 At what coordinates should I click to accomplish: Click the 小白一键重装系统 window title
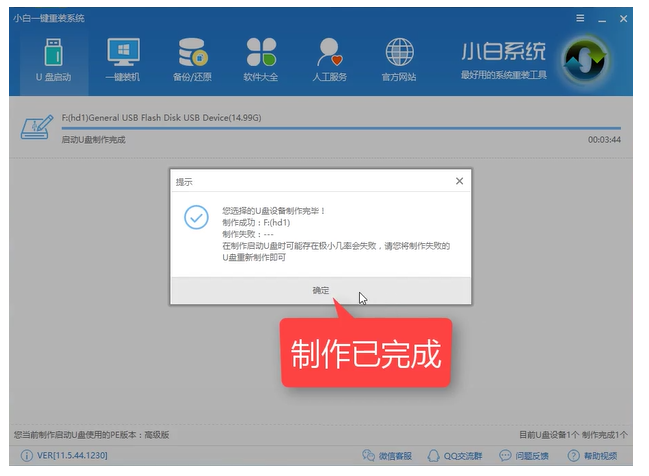coord(48,18)
